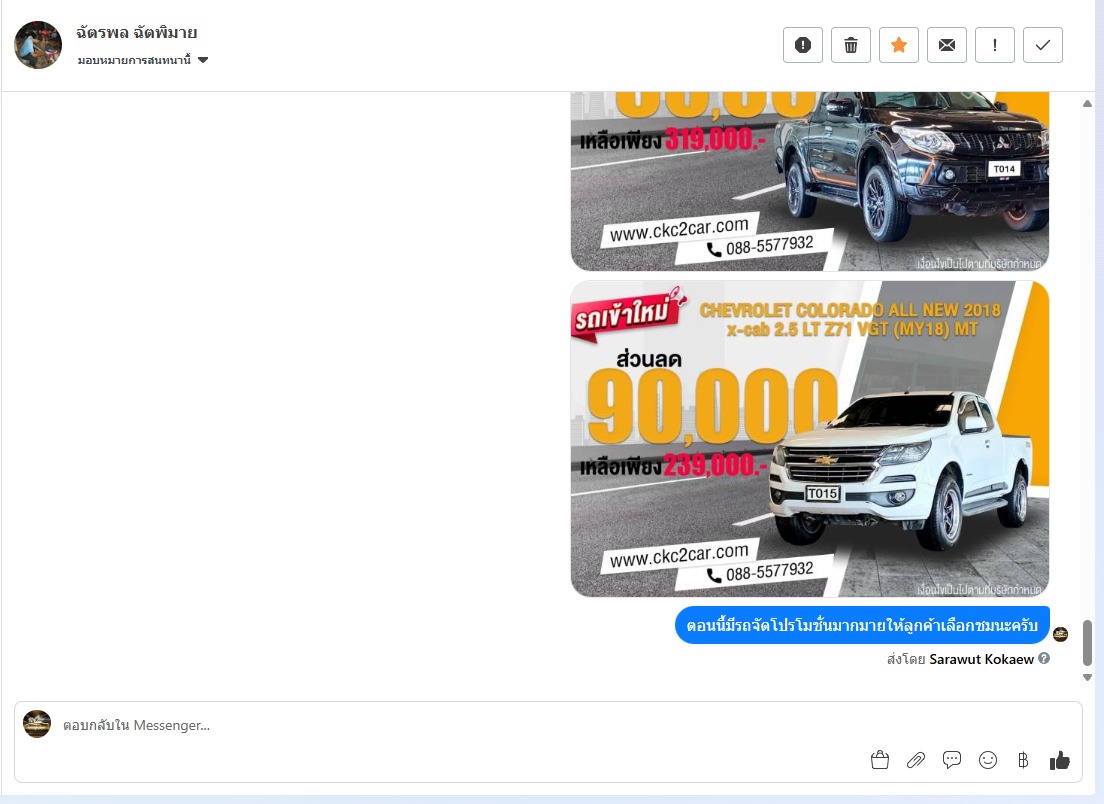Click scrollbar up arrow in chat
1104x804 pixels.
[1087, 103]
